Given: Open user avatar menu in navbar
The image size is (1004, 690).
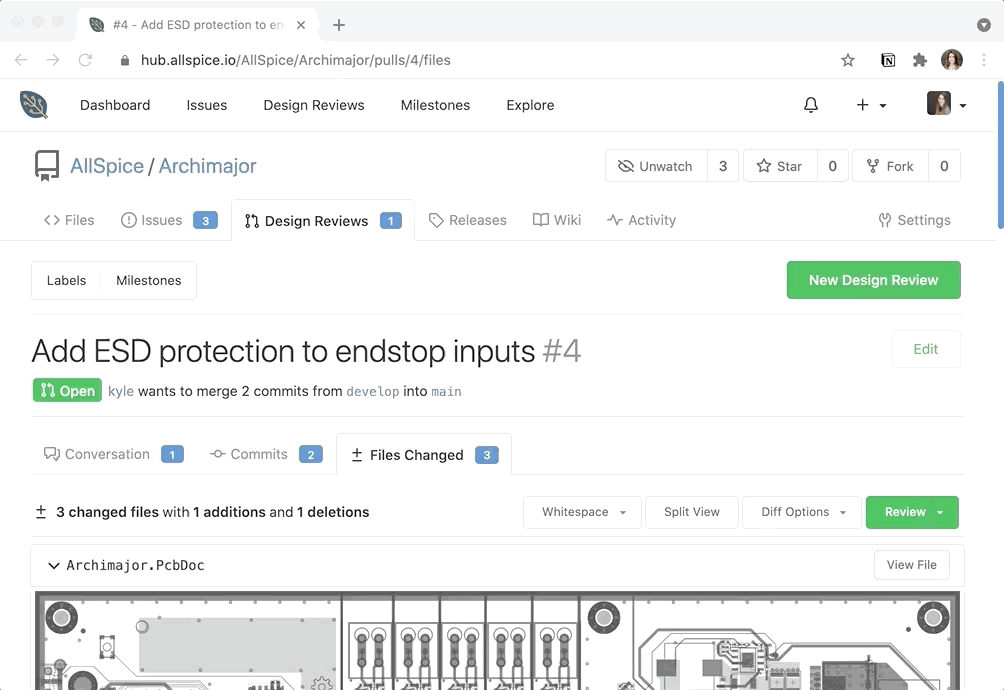Looking at the screenshot, I should 946,104.
